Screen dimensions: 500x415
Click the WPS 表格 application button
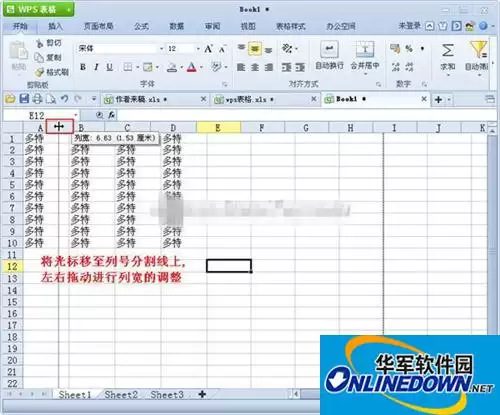[38, 9]
